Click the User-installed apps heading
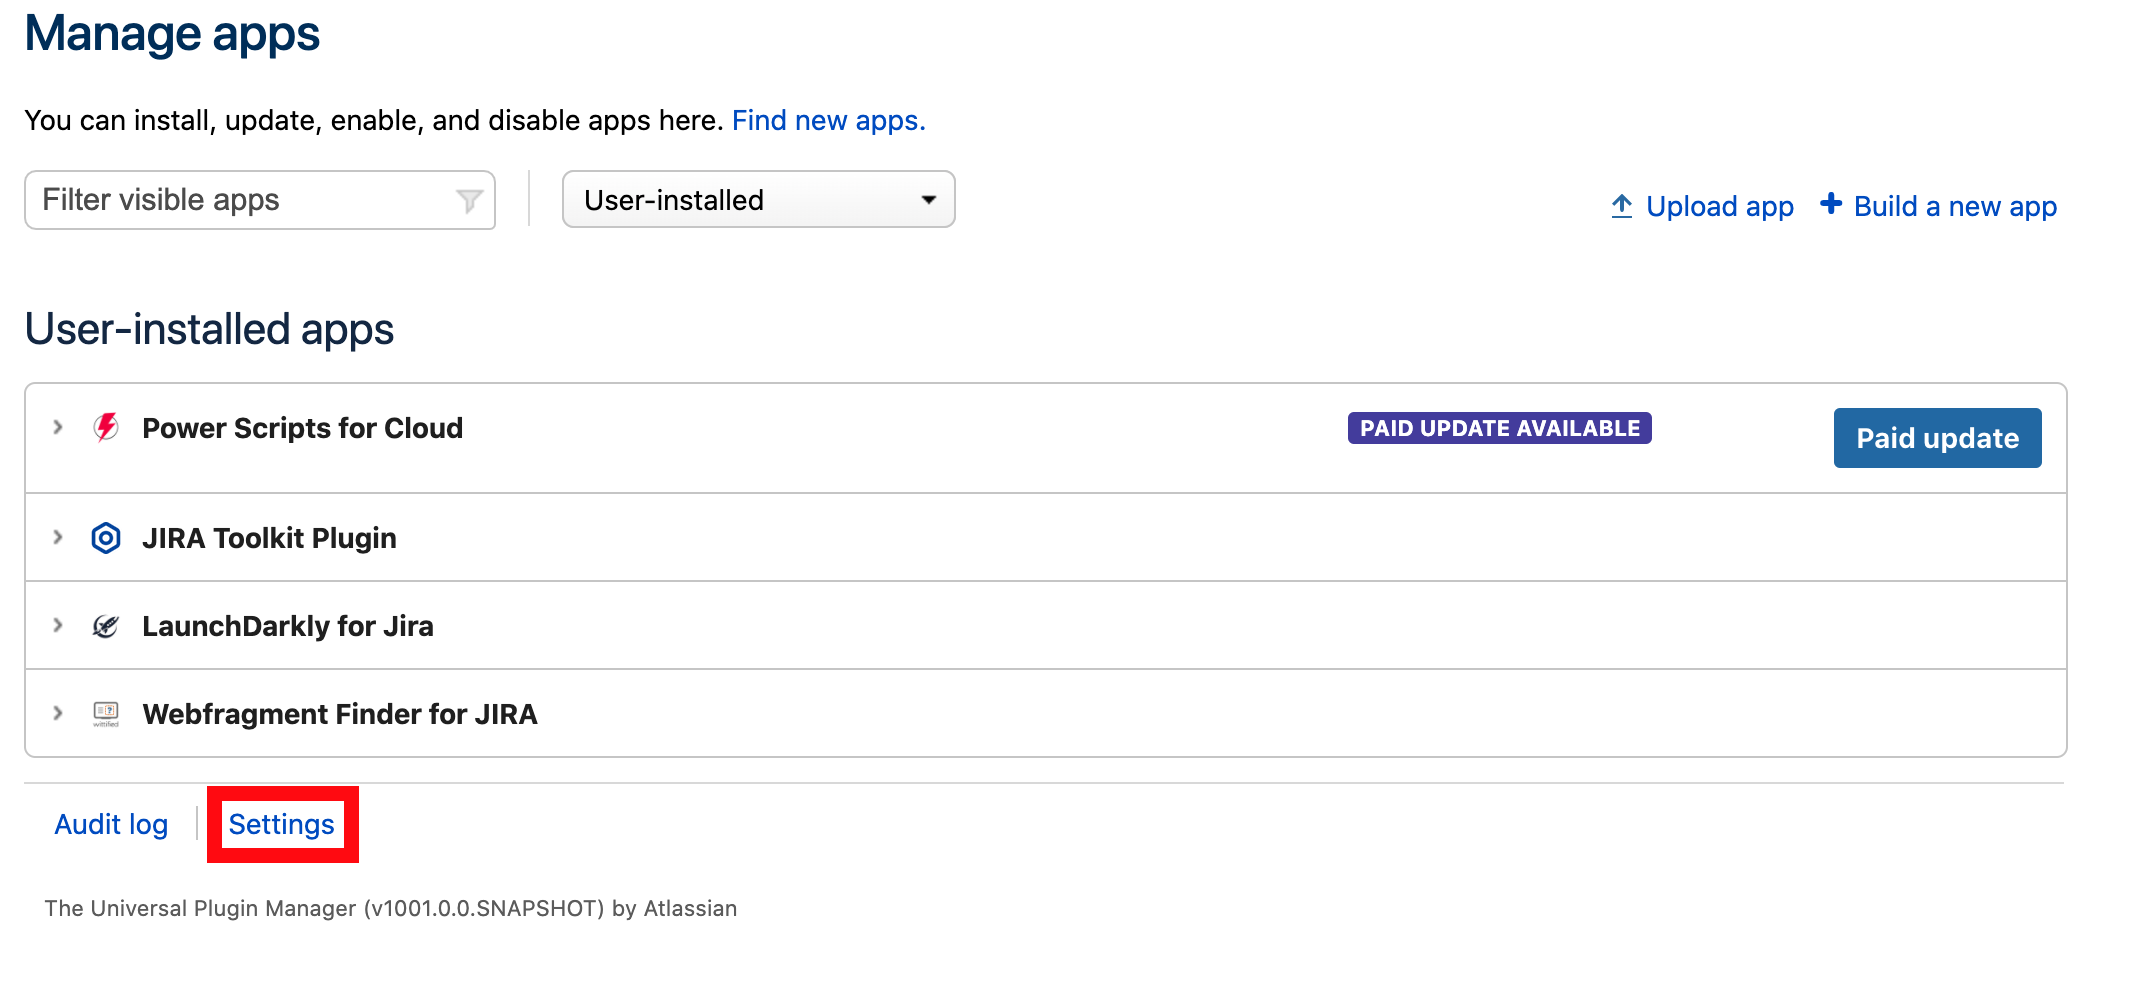The image size is (2150, 994). coord(209,329)
